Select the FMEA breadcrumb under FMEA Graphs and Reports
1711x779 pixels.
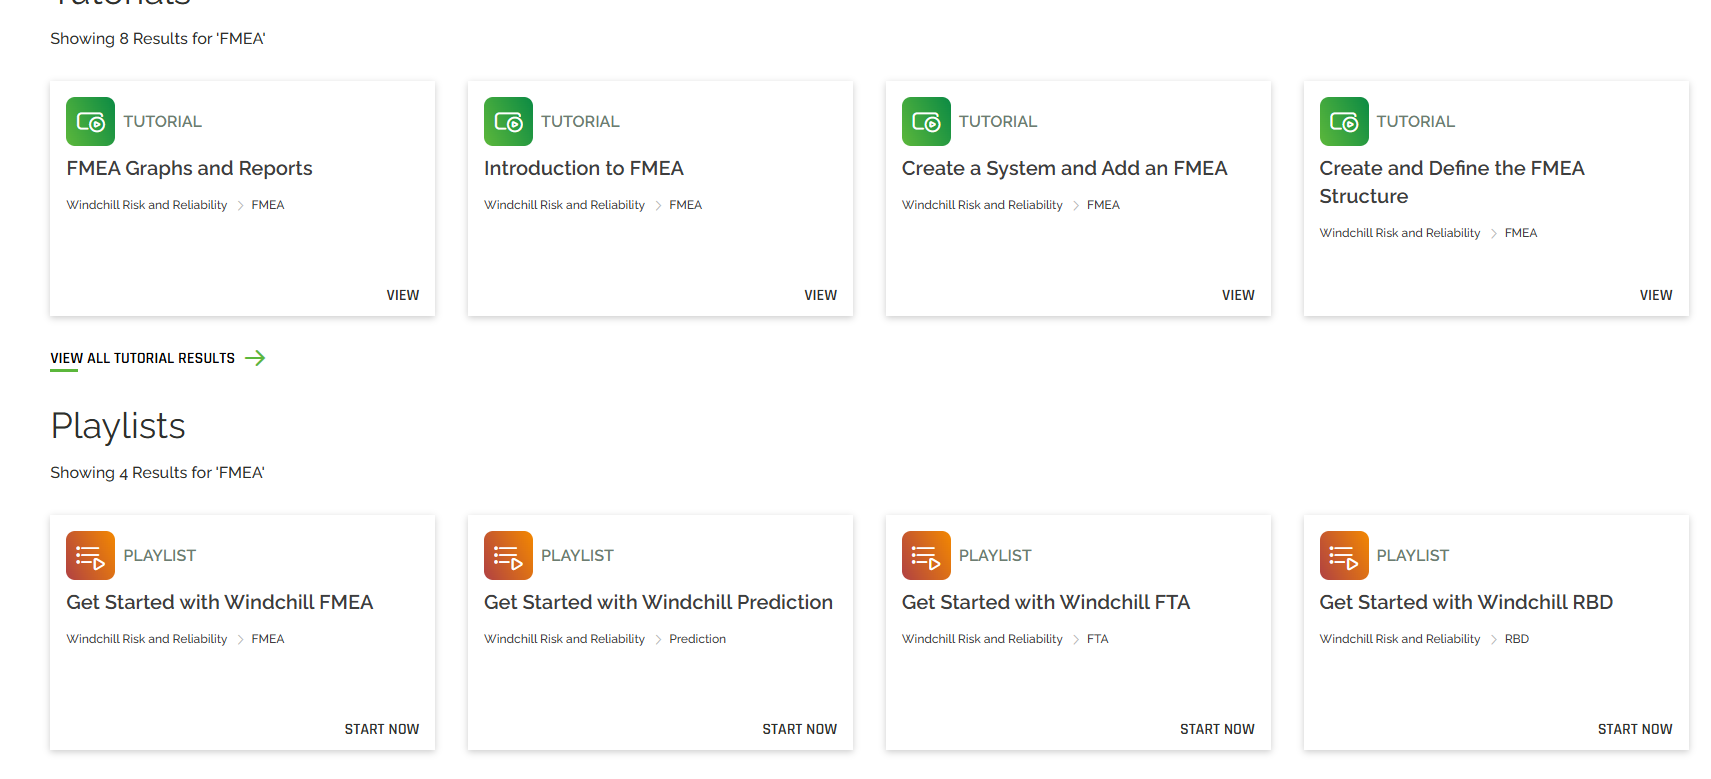click(267, 204)
